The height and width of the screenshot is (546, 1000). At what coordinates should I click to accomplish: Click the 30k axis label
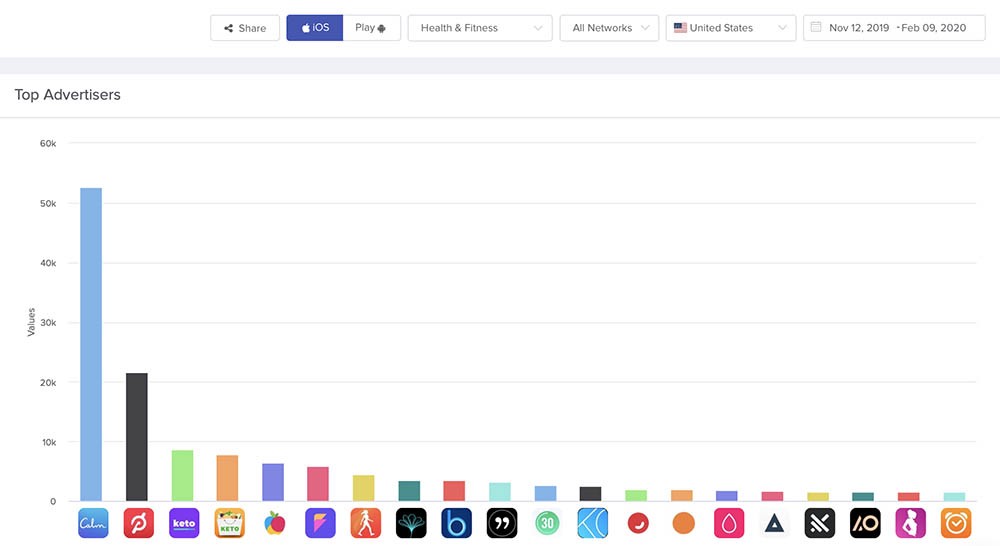[48, 323]
